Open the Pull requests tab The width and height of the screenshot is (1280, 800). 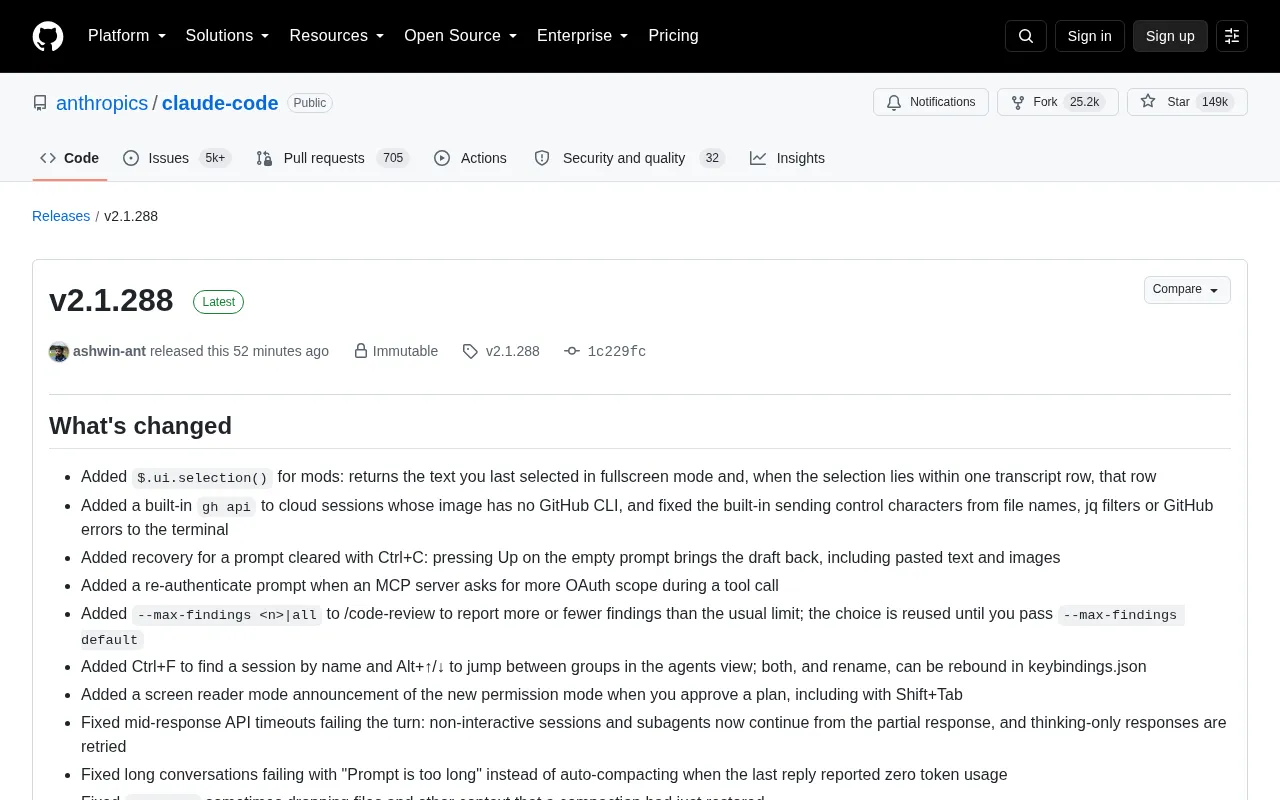[333, 158]
